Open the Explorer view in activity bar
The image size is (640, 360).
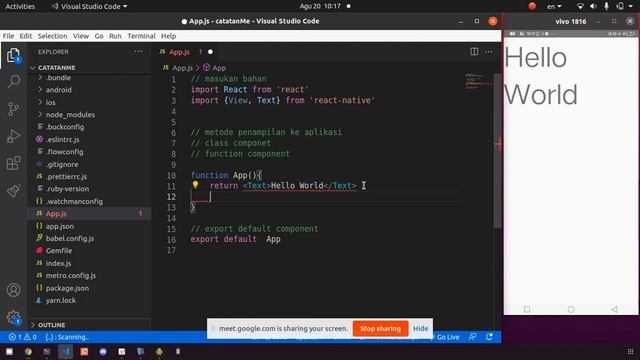click(13, 55)
